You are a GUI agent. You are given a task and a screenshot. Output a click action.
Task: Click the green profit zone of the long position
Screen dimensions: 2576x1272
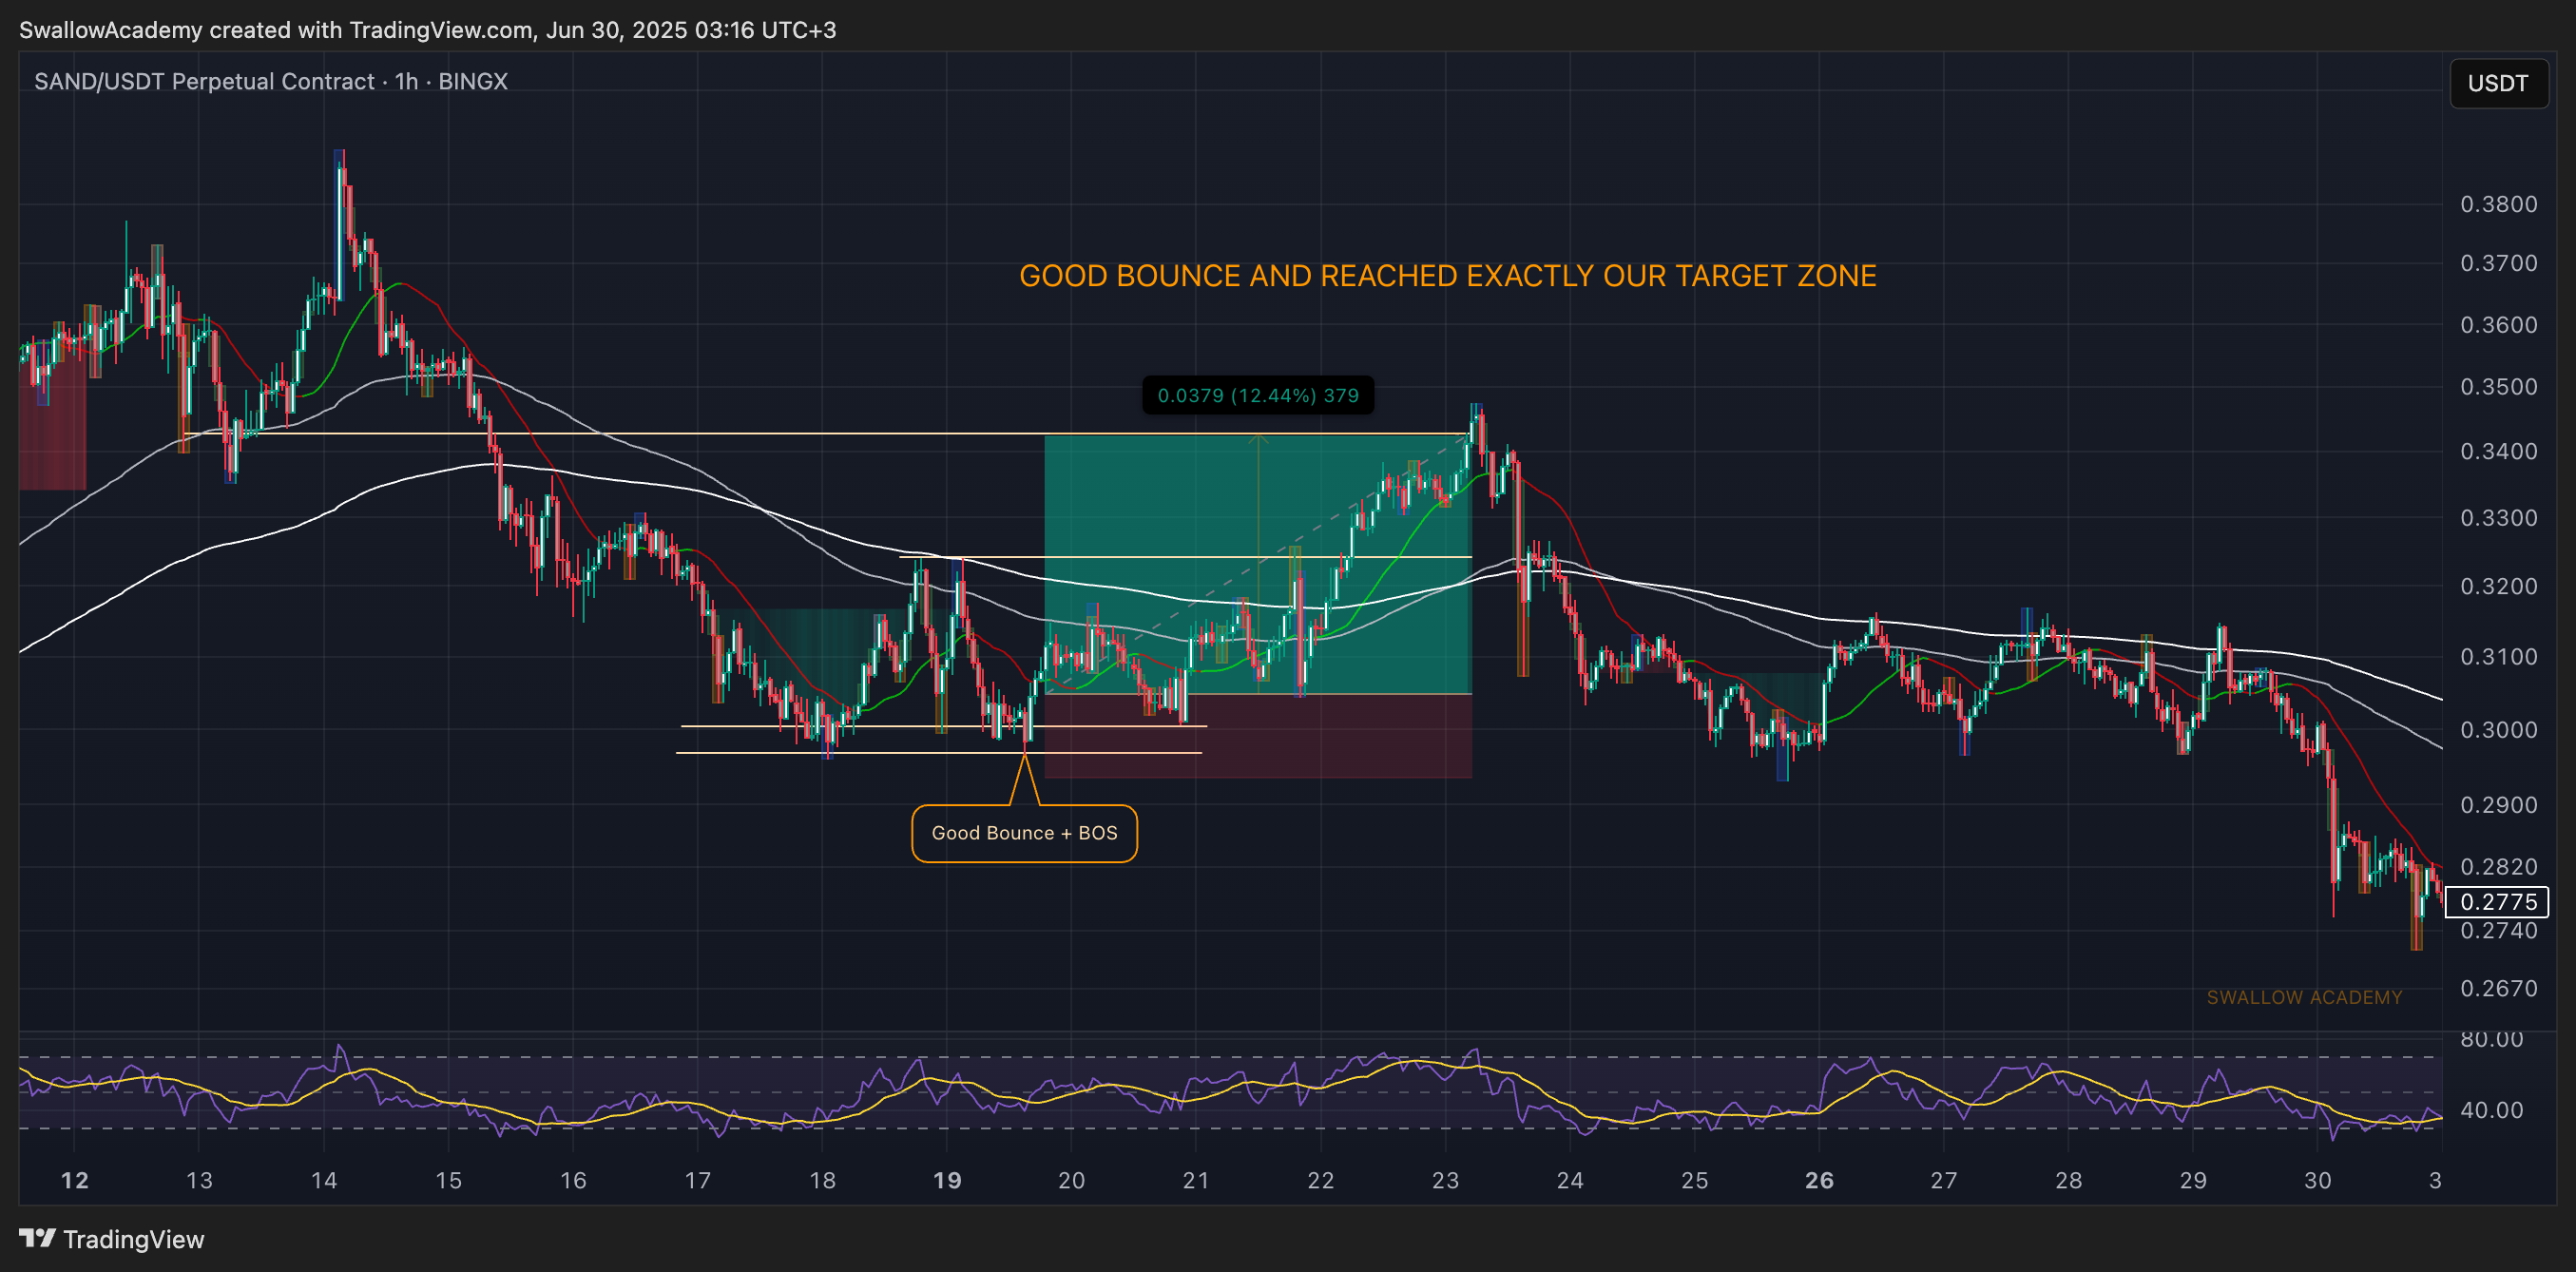click(1257, 565)
